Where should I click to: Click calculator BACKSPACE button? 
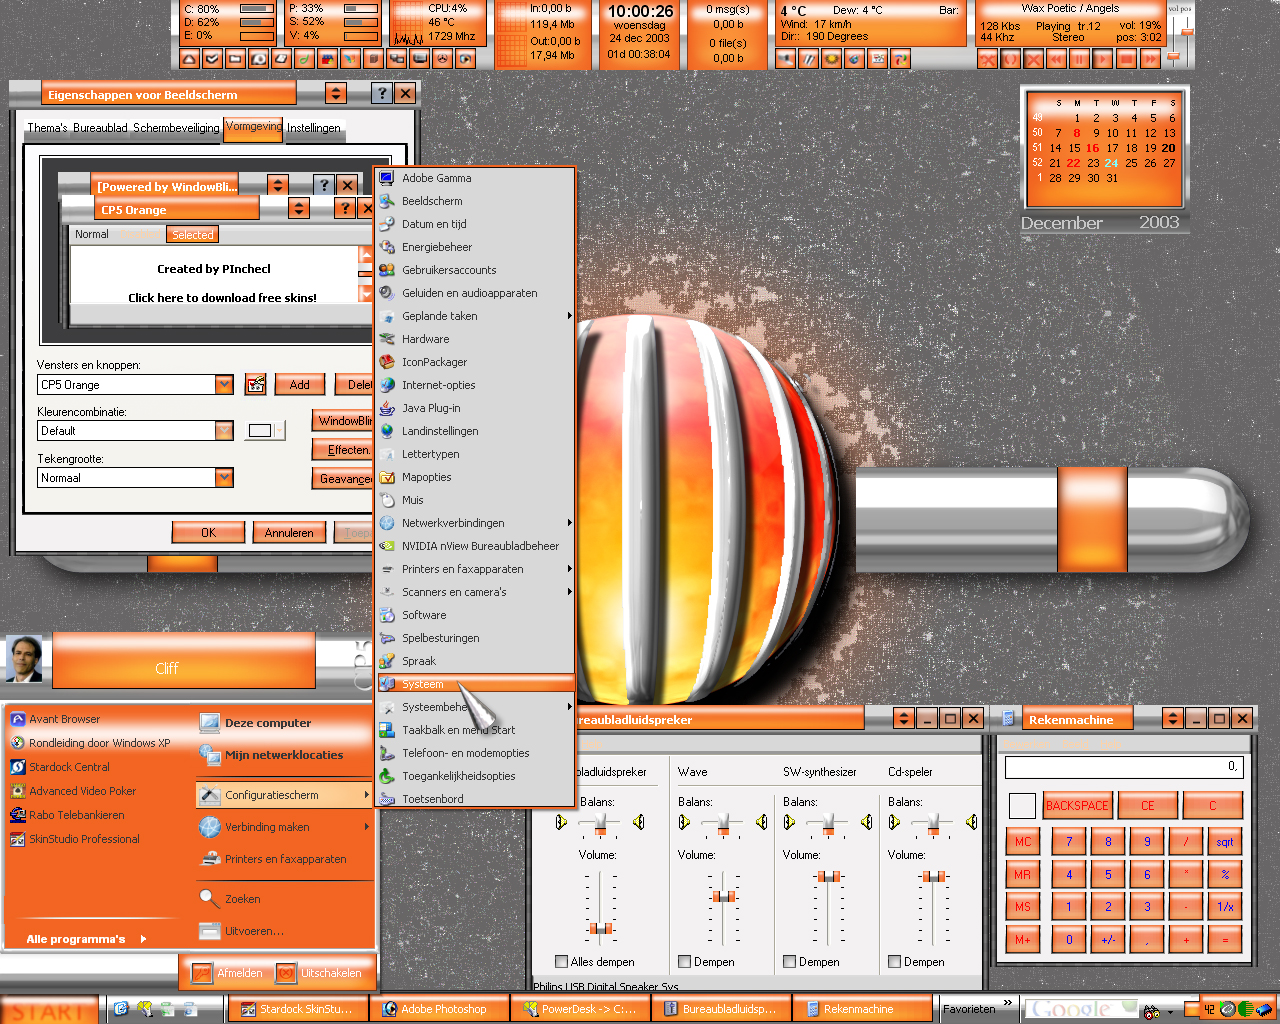tap(1077, 806)
